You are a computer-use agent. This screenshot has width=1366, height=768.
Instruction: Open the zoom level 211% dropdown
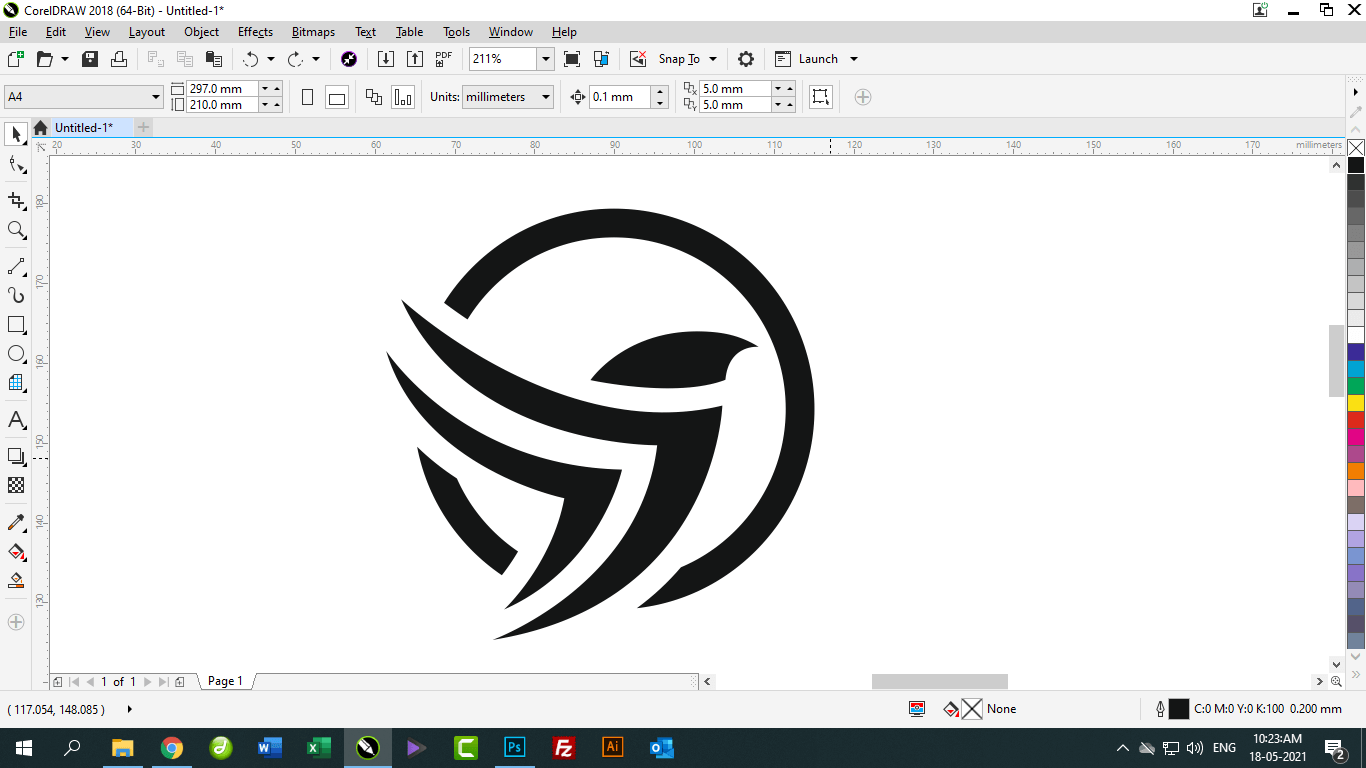tap(546, 59)
